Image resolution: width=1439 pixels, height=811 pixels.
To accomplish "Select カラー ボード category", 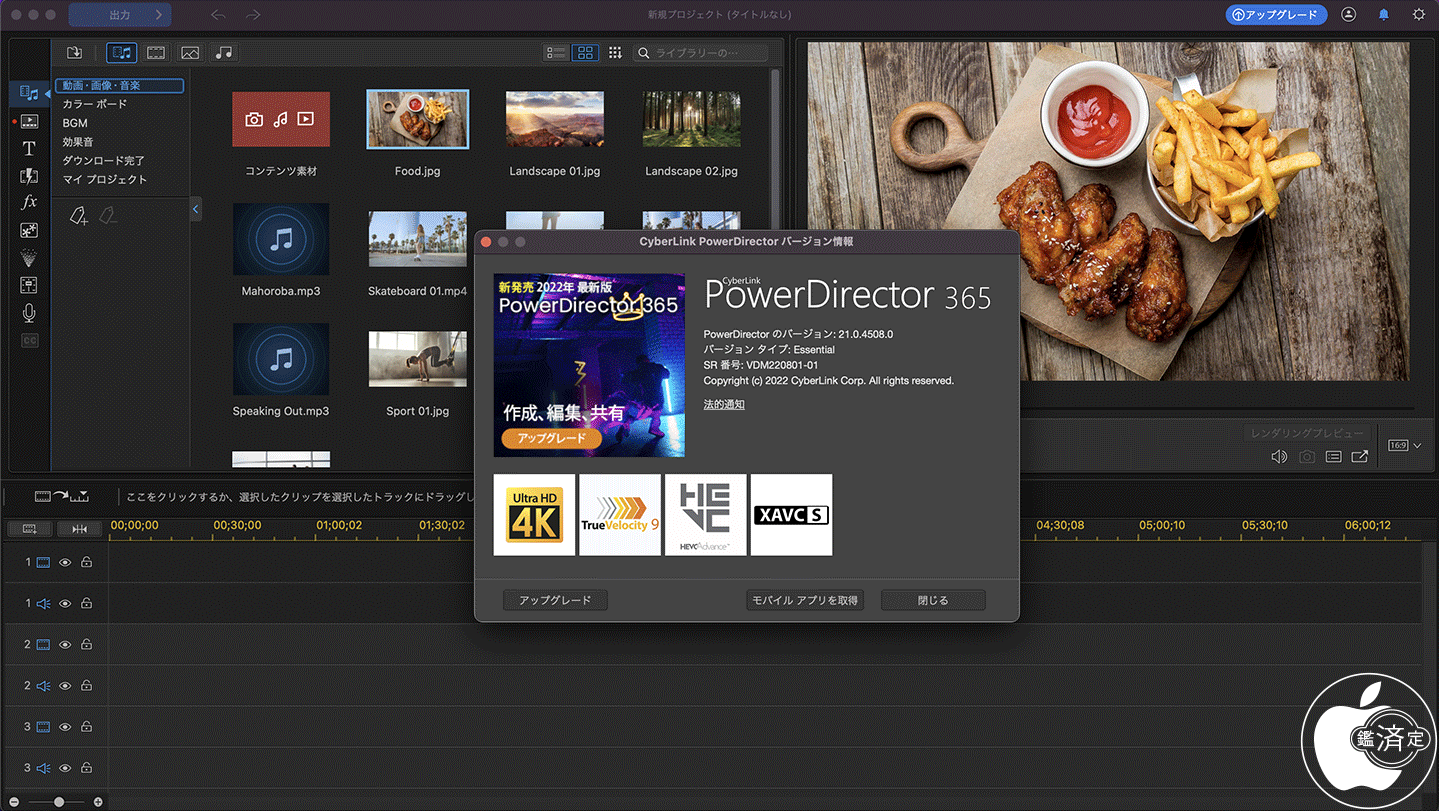I will 95,104.
